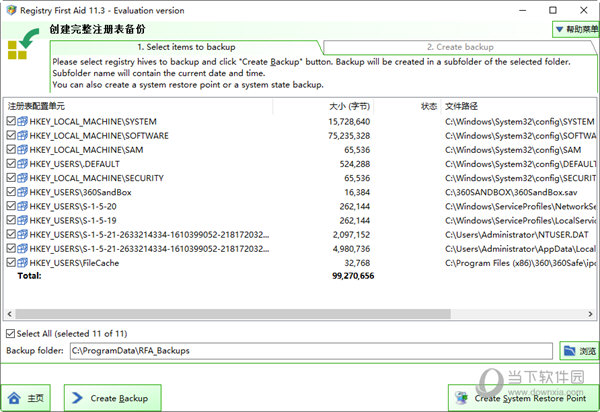This screenshot has height=412, width=600.
Task: Click the hive icon of the 2,097,152-byte row
Action: pos(23,234)
